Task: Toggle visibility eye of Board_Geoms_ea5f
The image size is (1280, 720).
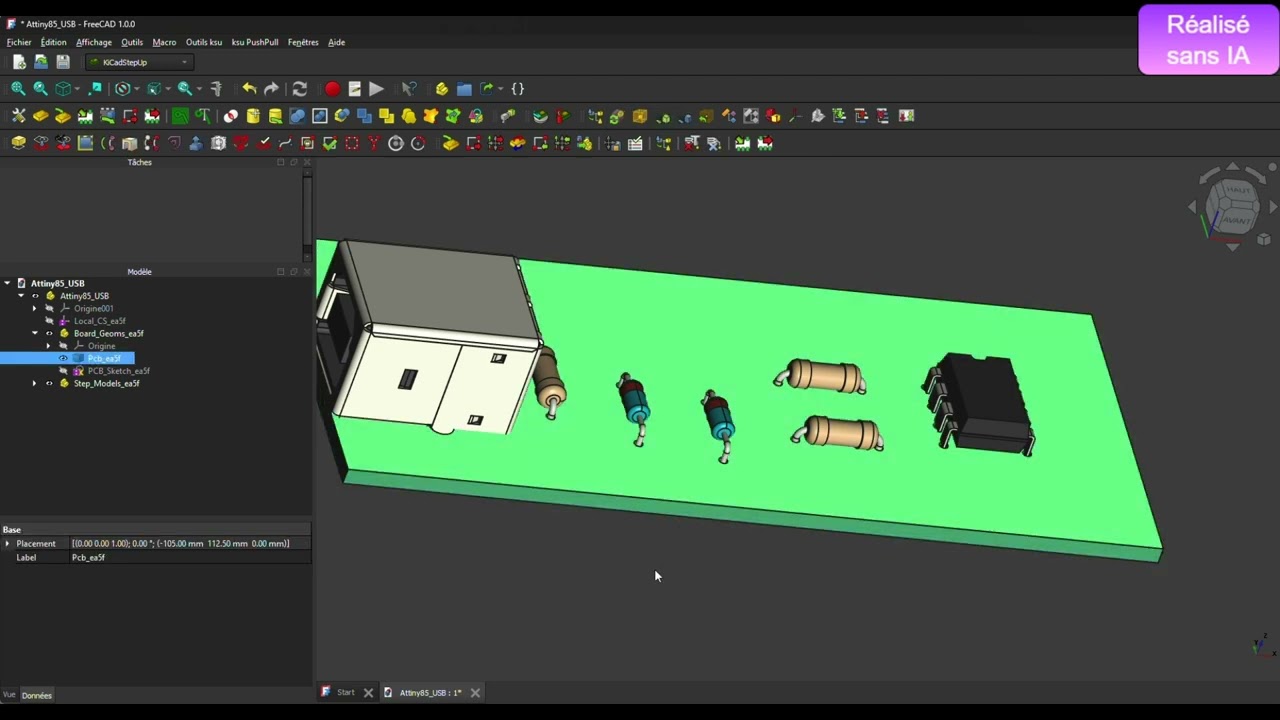Action: point(49,333)
